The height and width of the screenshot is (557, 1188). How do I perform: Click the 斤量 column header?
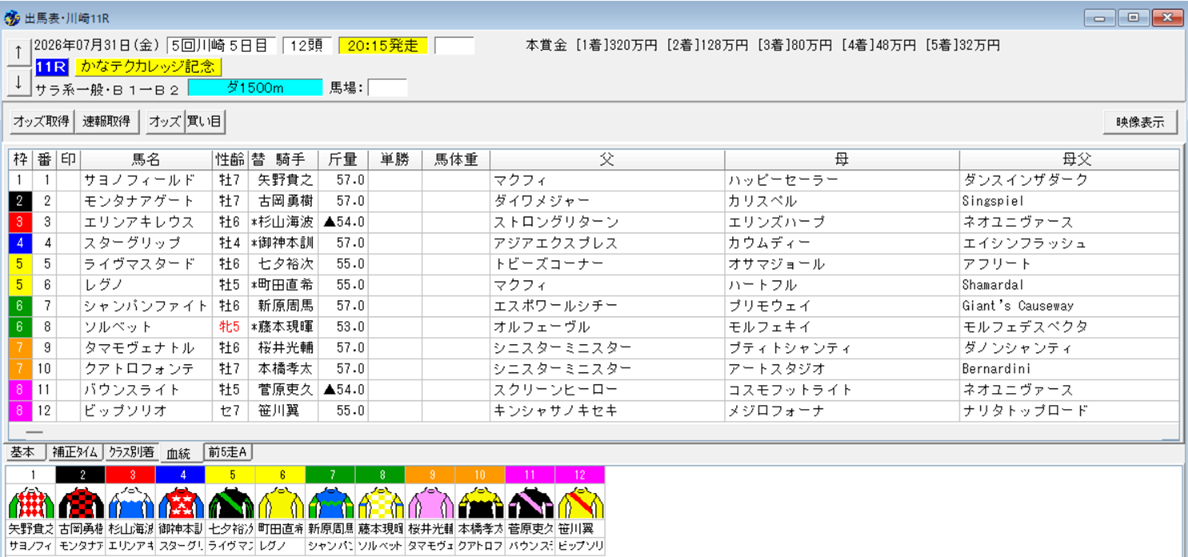click(x=342, y=159)
